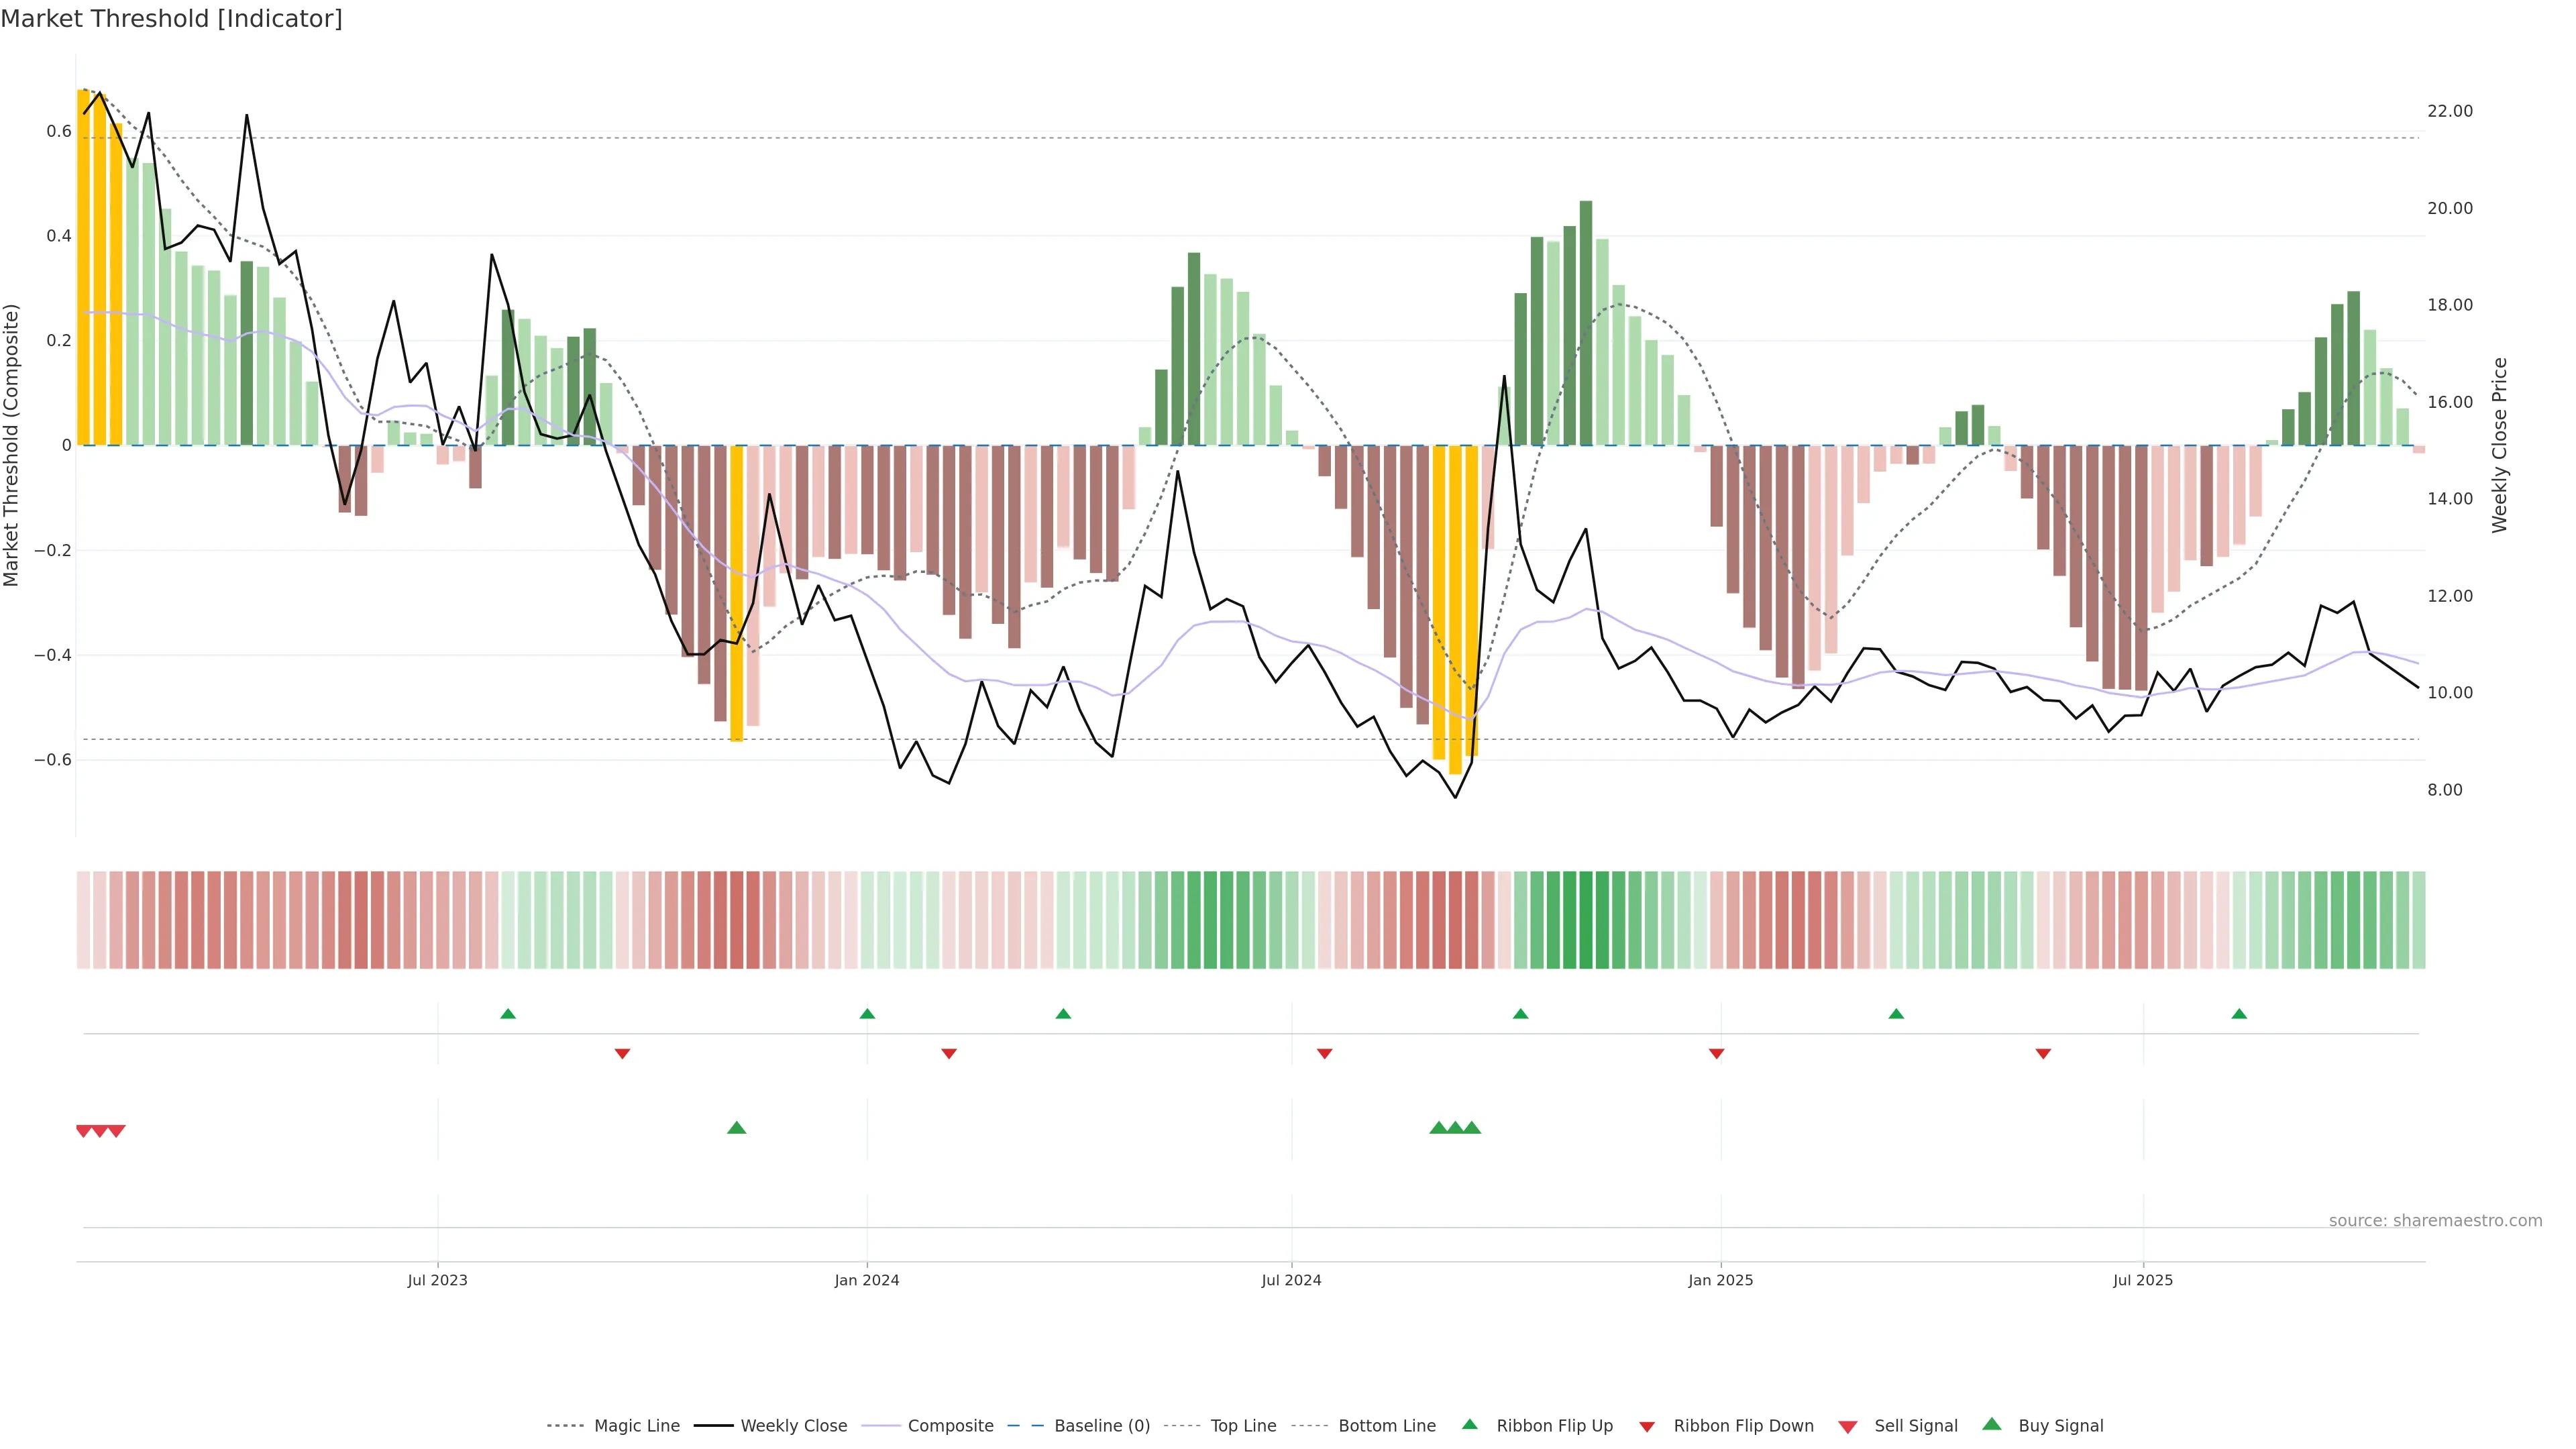Image resolution: width=2576 pixels, height=1449 pixels.
Task: Click the lone Buy Signal triangle in late 2023
Action: 736,1128
